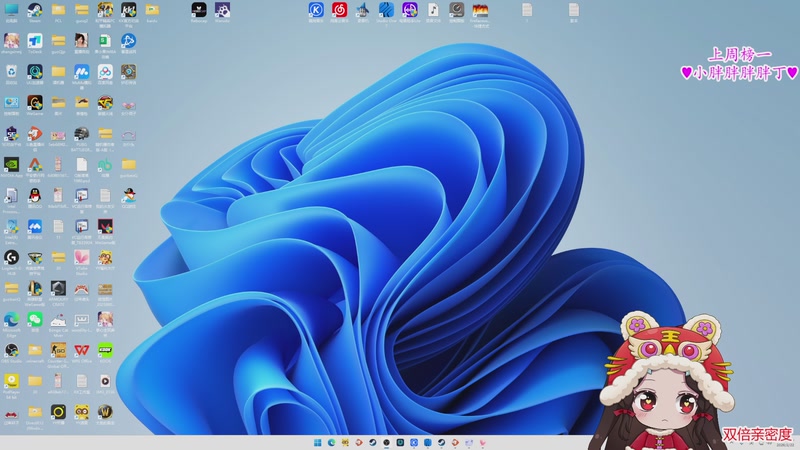
Task: Select the Recycle Bin icon
Action: click(x=11, y=72)
